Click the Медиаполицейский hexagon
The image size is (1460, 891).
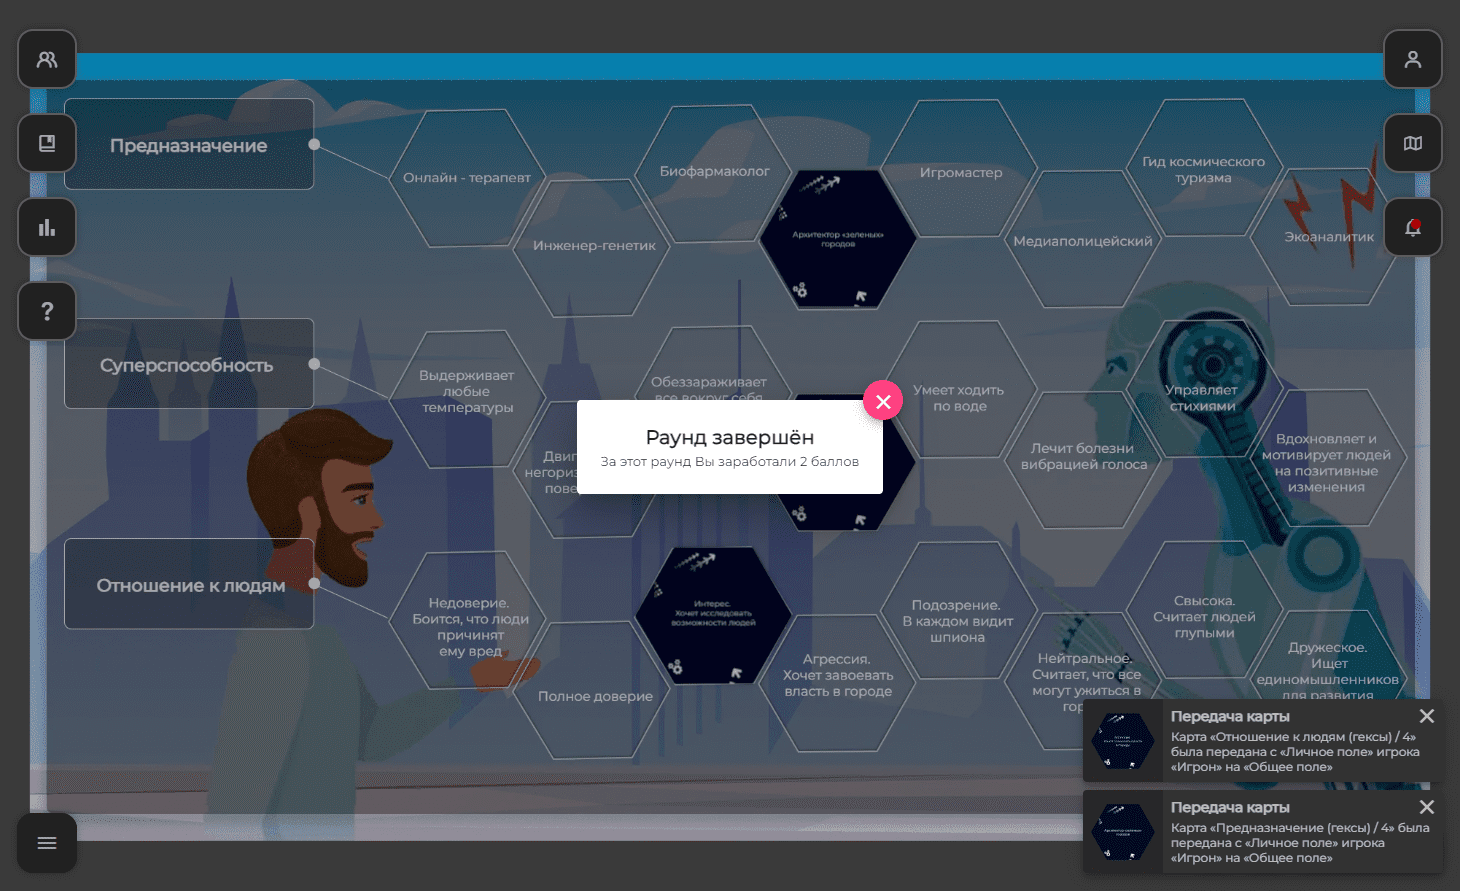(x=1083, y=241)
